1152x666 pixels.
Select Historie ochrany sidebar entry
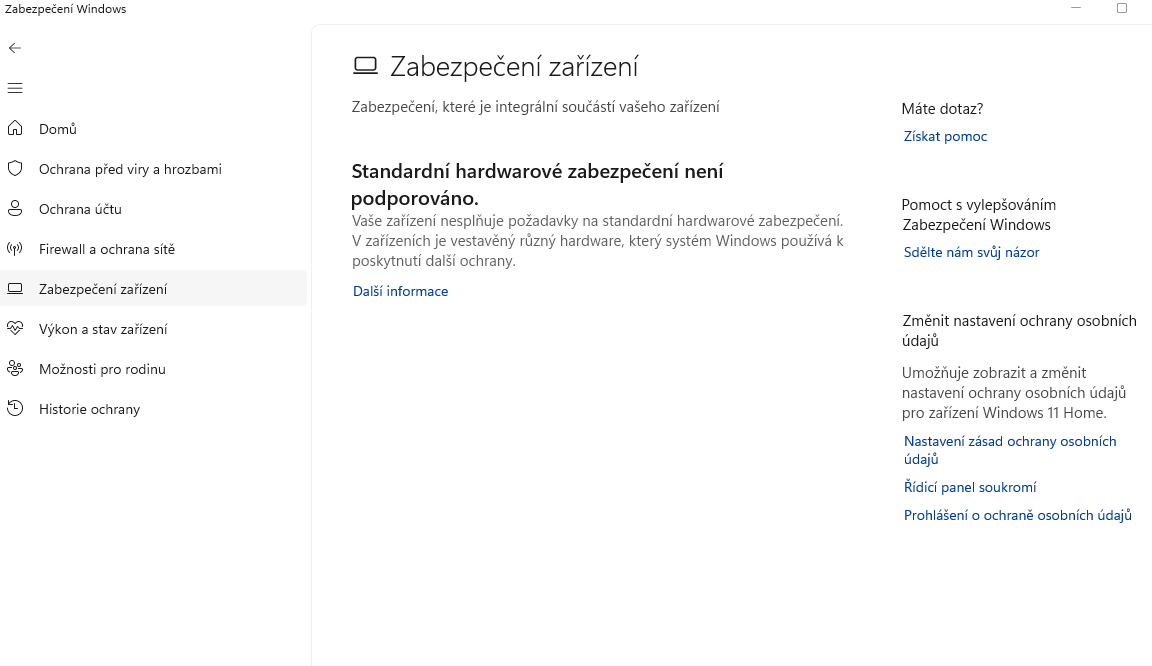pos(89,408)
